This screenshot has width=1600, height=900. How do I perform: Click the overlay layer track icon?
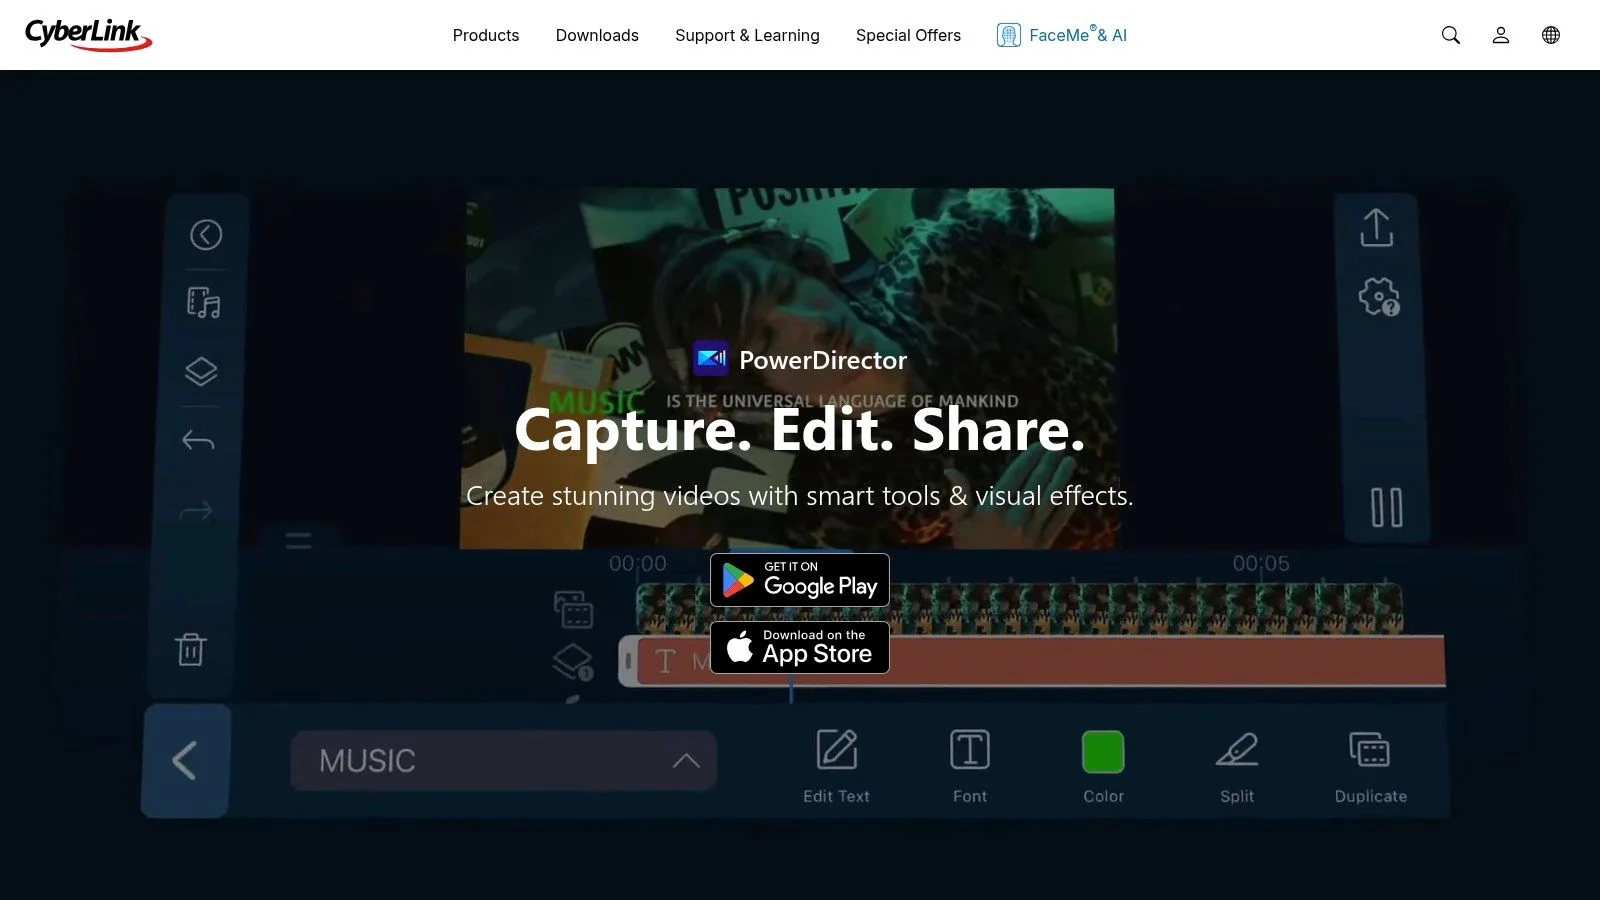[573, 662]
